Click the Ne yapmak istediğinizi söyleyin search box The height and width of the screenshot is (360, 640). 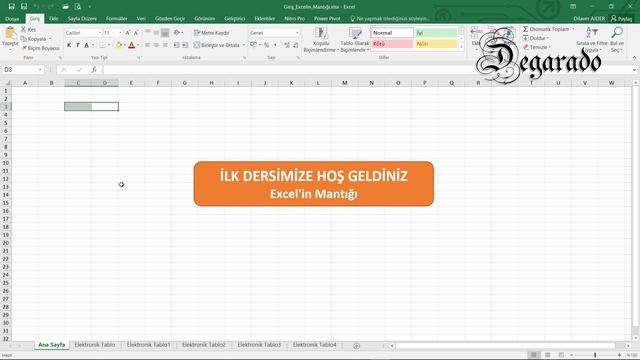391,19
